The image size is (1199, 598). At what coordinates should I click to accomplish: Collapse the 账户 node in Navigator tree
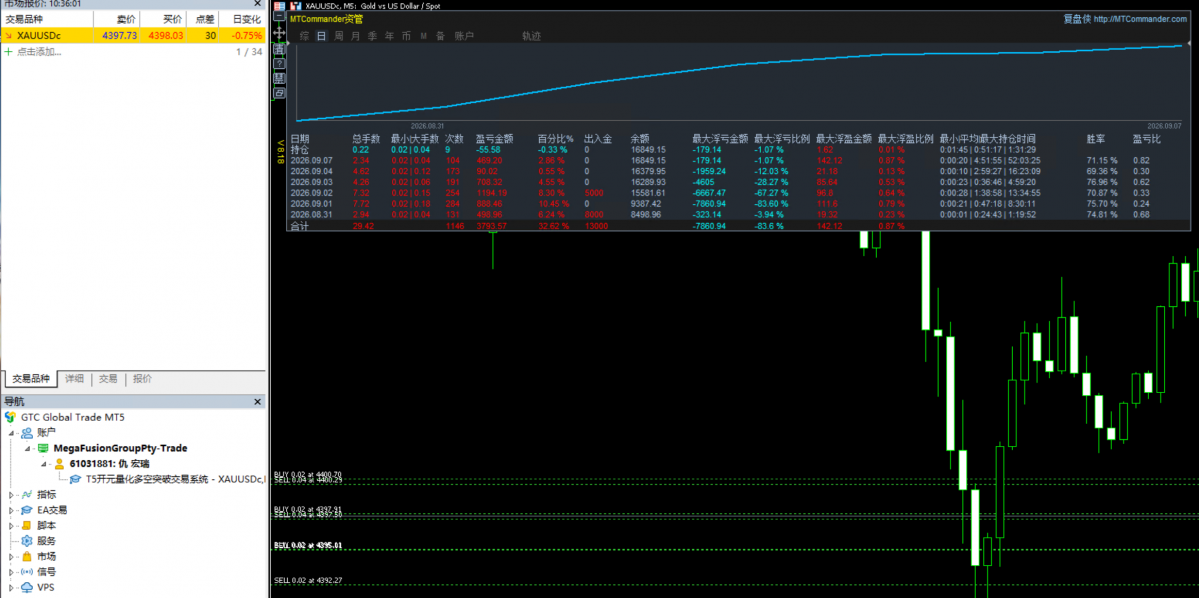tap(11, 433)
